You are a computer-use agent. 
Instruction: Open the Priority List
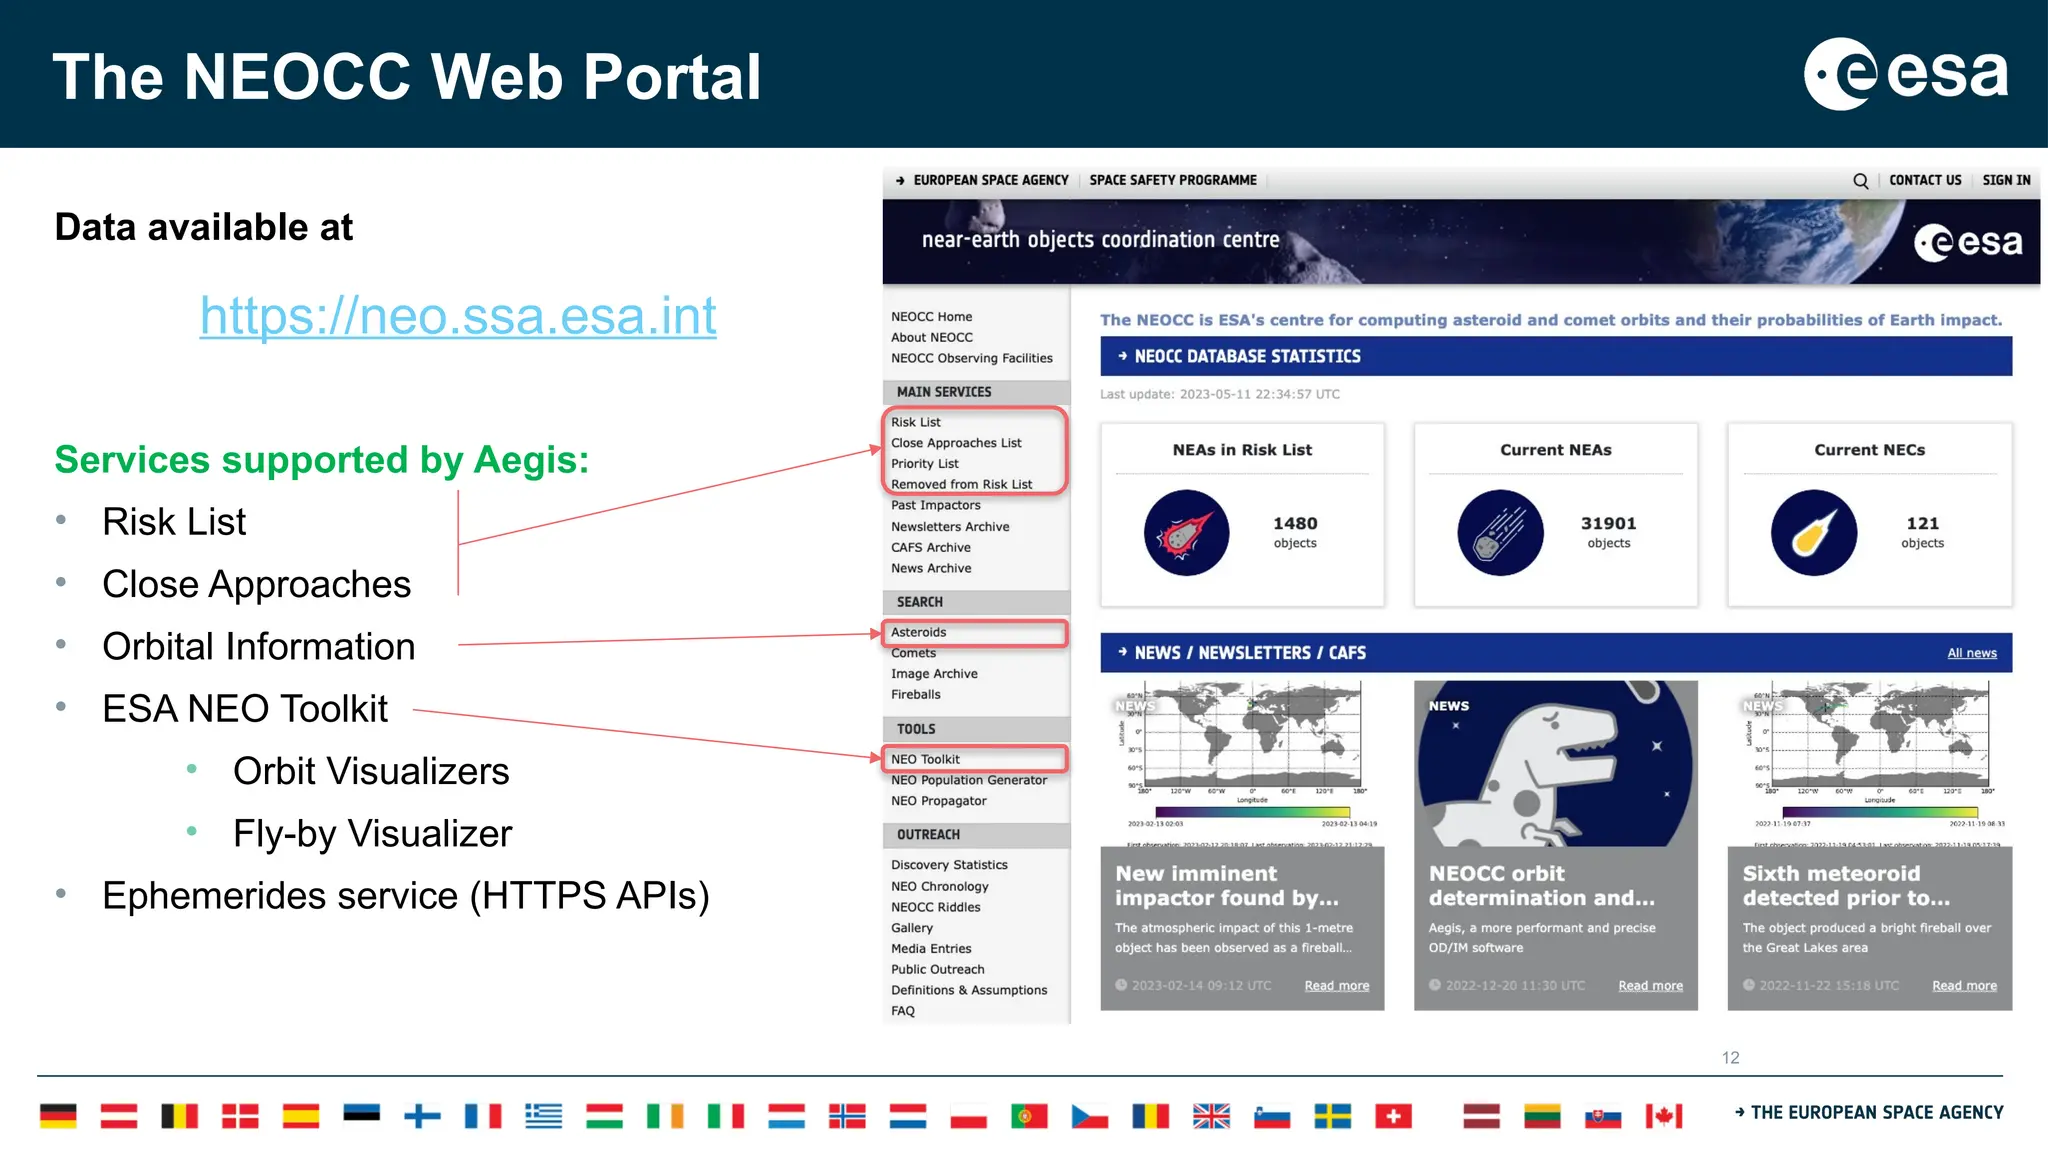point(924,464)
